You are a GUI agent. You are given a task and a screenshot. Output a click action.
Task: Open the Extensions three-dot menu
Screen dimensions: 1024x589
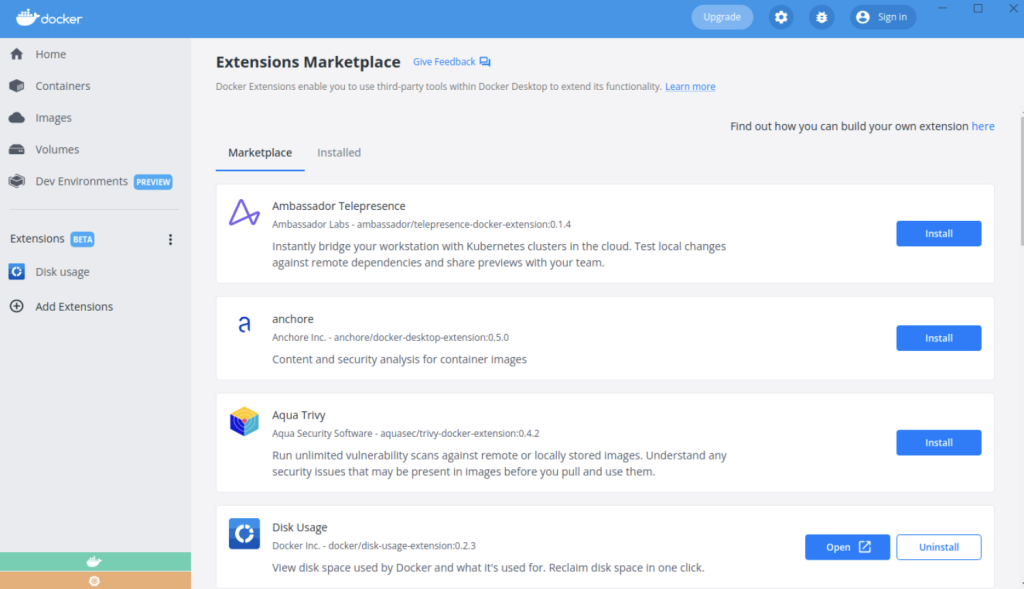[170, 240]
